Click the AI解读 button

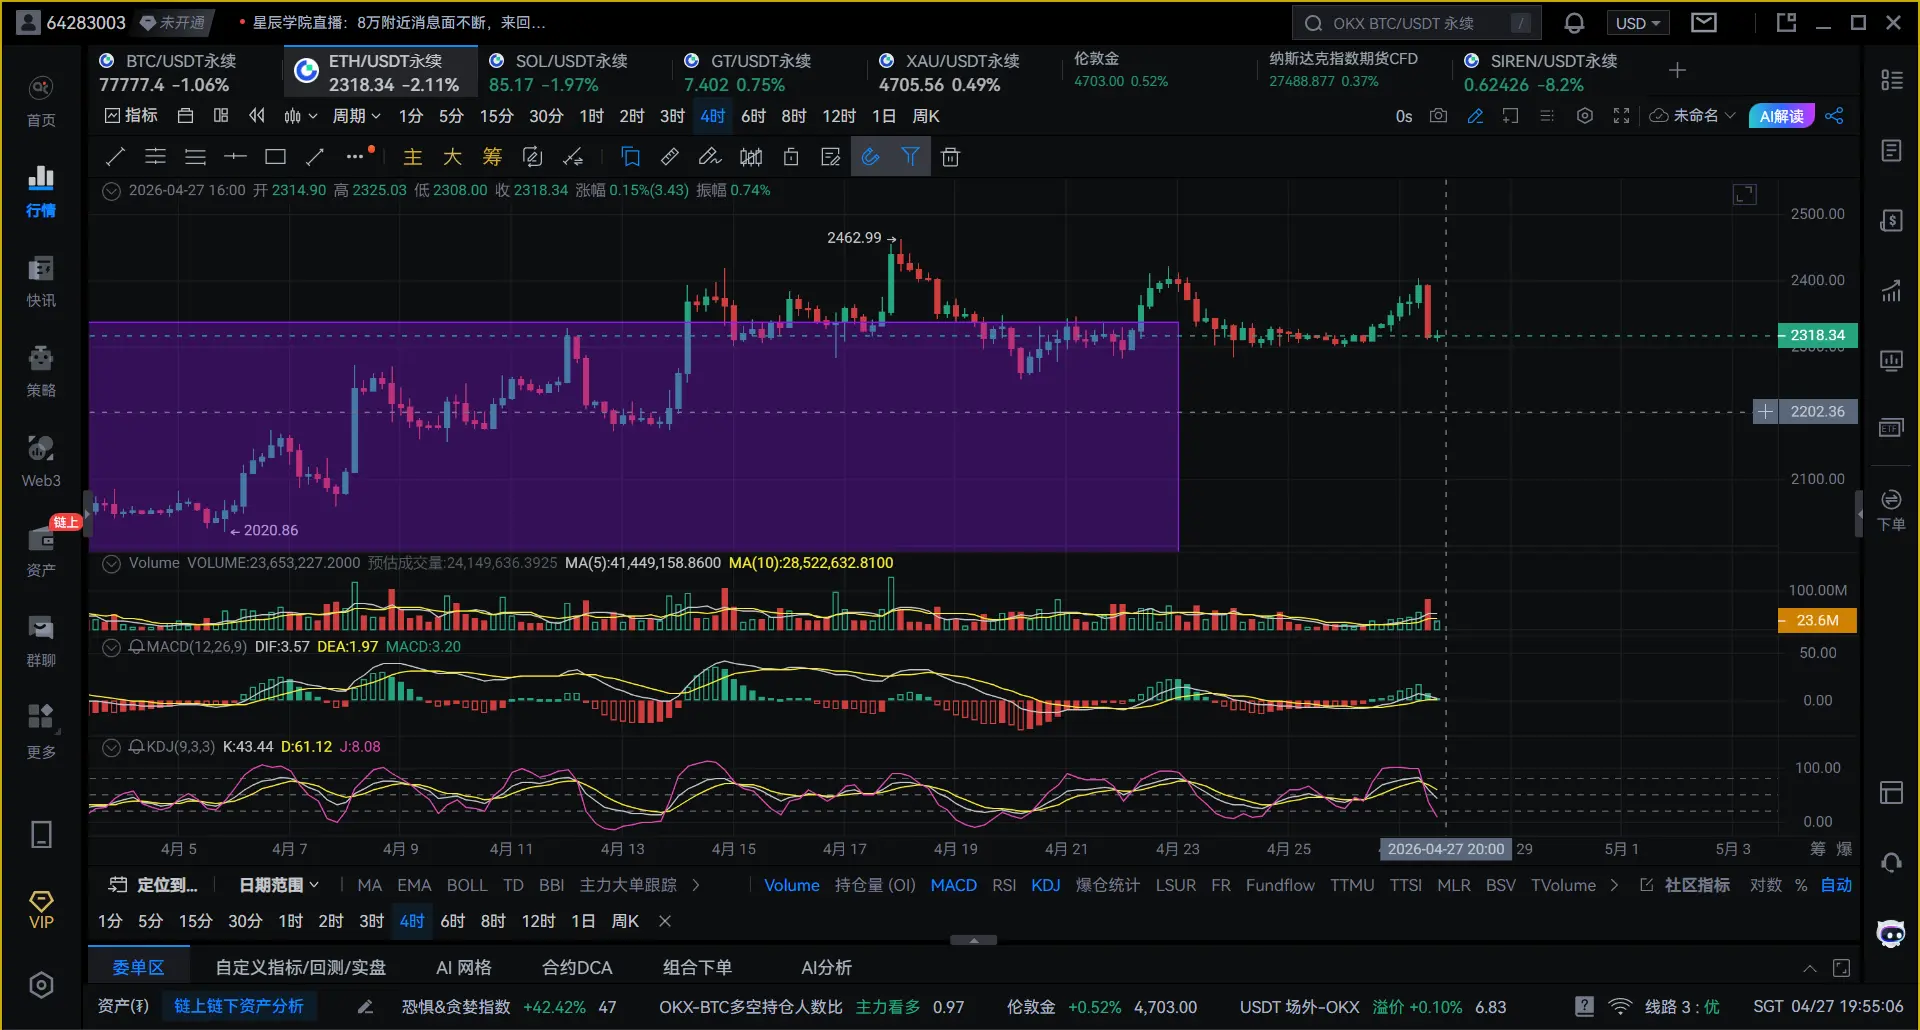(x=1781, y=116)
